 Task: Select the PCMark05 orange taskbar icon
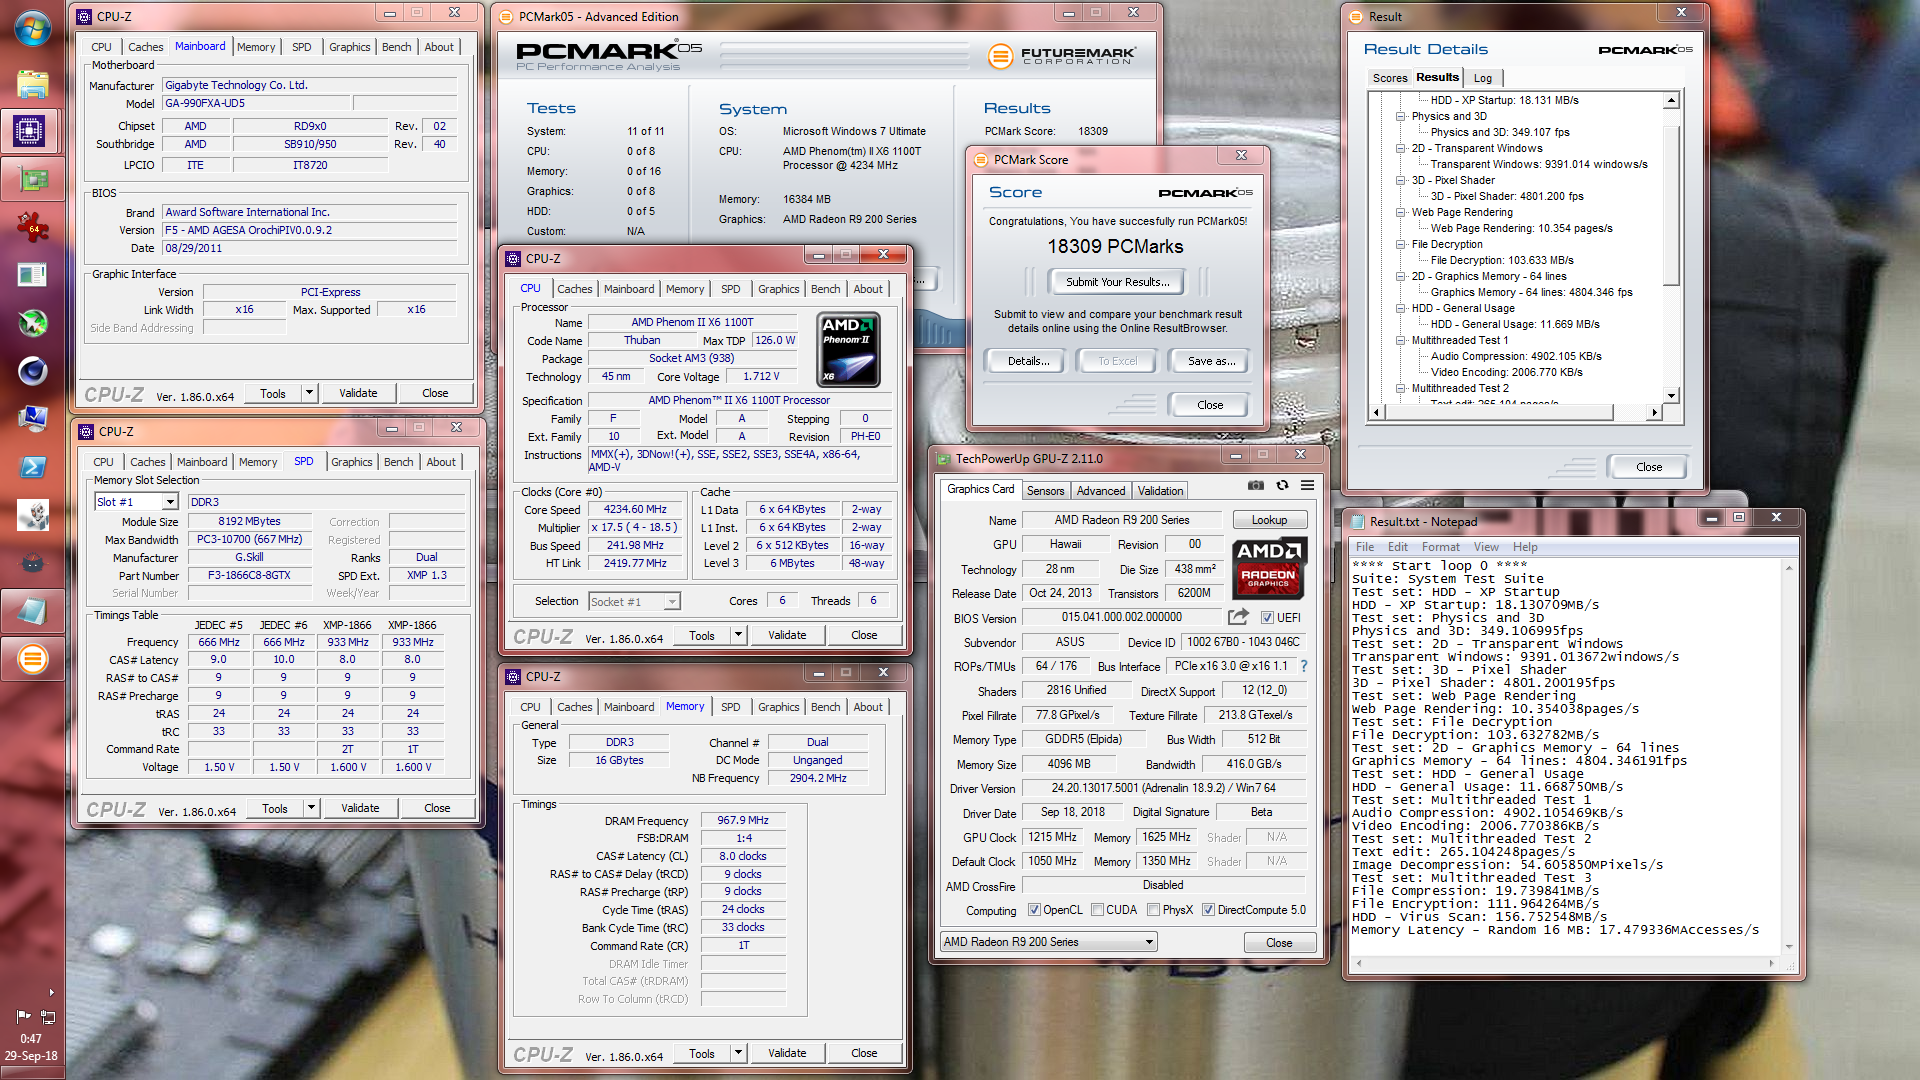pos(33,659)
